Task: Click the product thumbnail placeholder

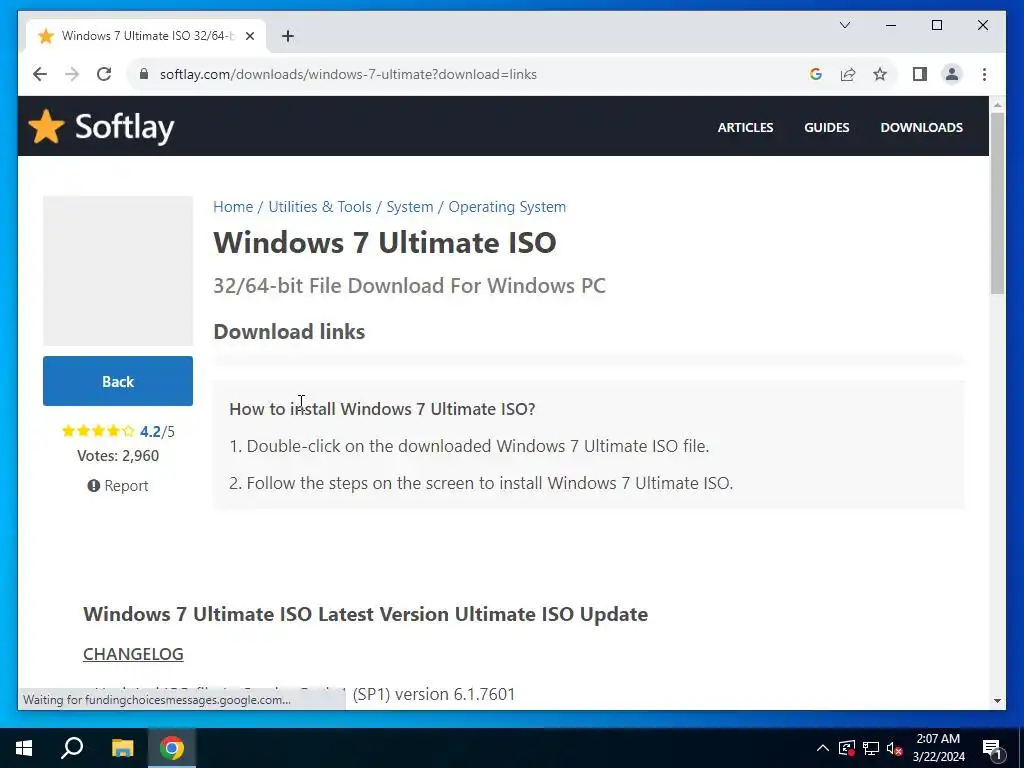Action: point(118,271)
